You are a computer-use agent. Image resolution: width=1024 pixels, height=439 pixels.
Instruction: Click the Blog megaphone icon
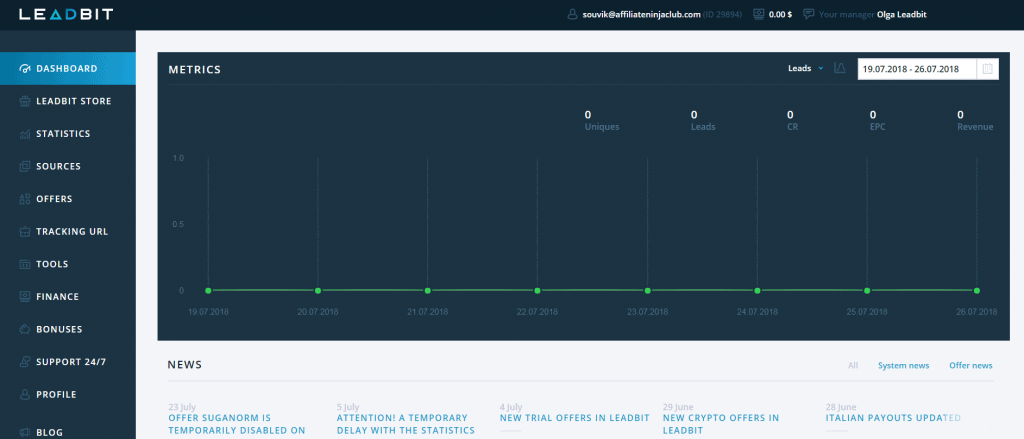click(x=25, y=432)
